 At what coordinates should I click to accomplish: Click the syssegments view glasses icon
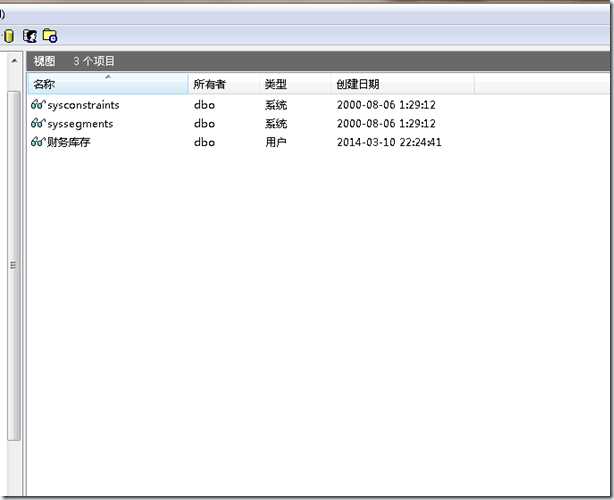click(x=38, y=123)
